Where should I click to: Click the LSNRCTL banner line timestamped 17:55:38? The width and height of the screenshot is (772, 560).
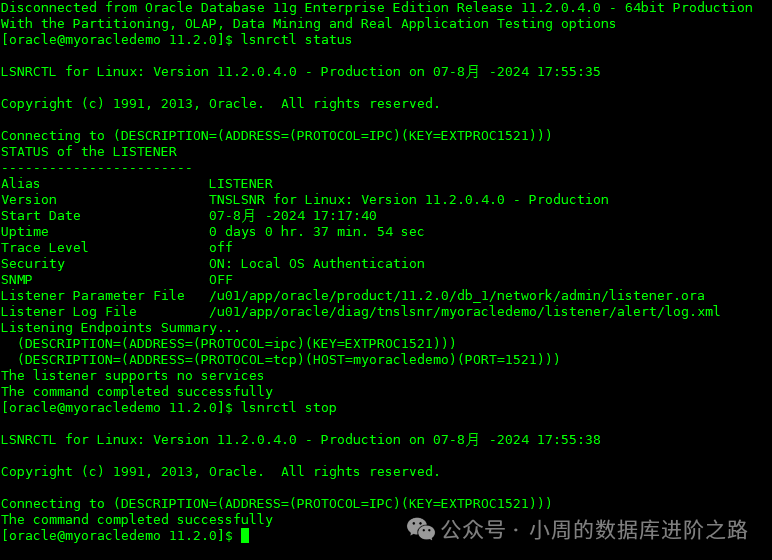click(x=301, y=439)
